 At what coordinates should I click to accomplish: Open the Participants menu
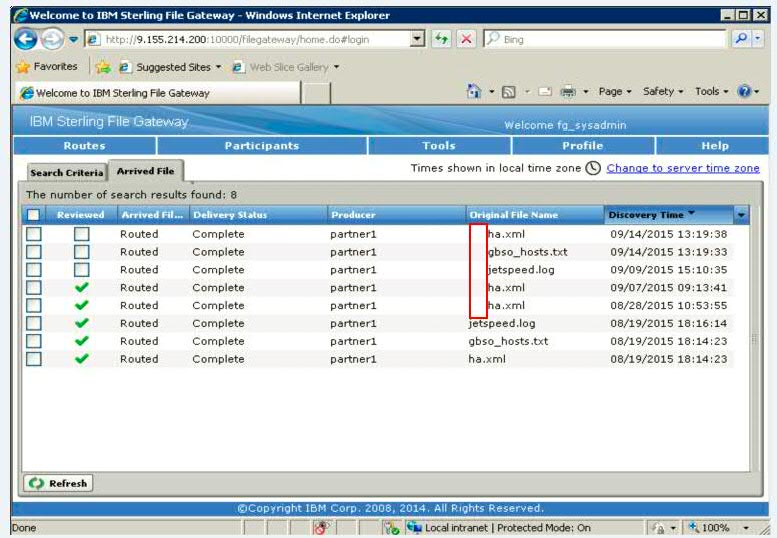(x=261, y=146)
